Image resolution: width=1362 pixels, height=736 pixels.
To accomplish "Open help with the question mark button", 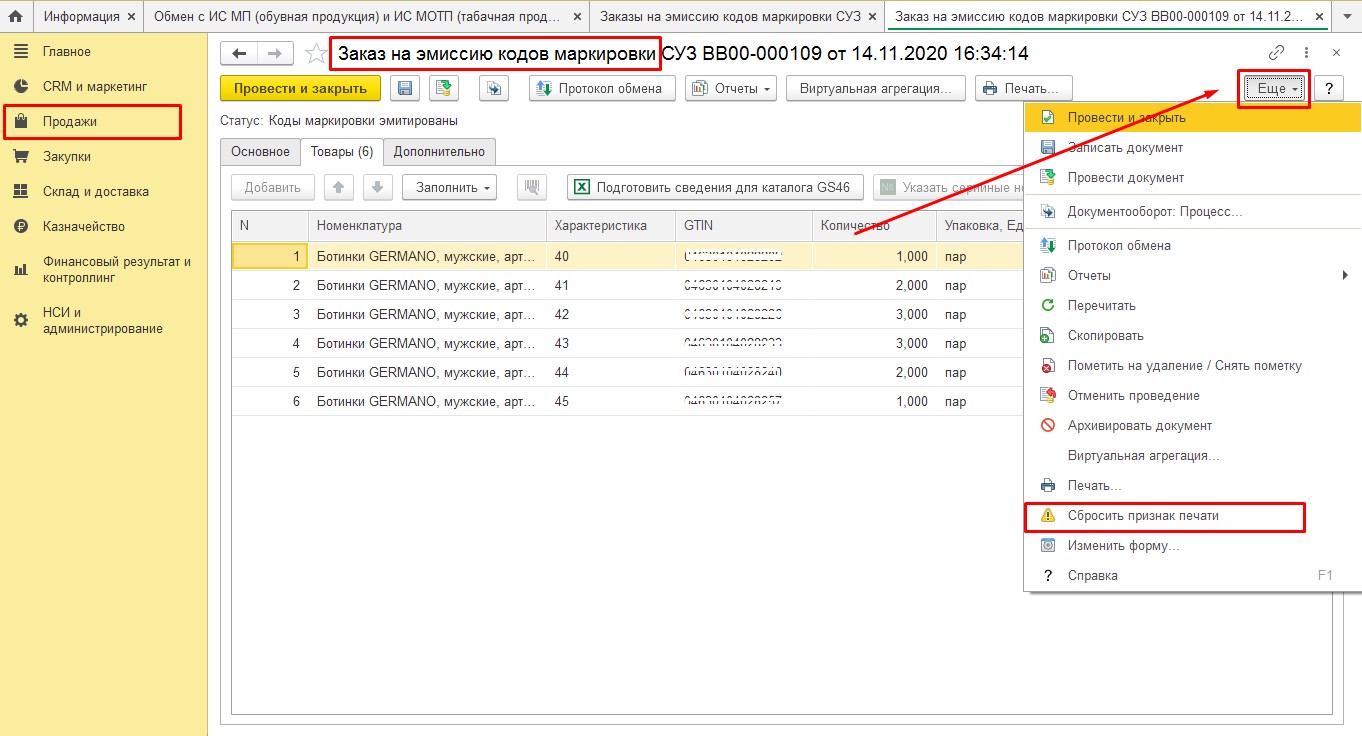I will pyautogui.click(x=1328, y=88).
